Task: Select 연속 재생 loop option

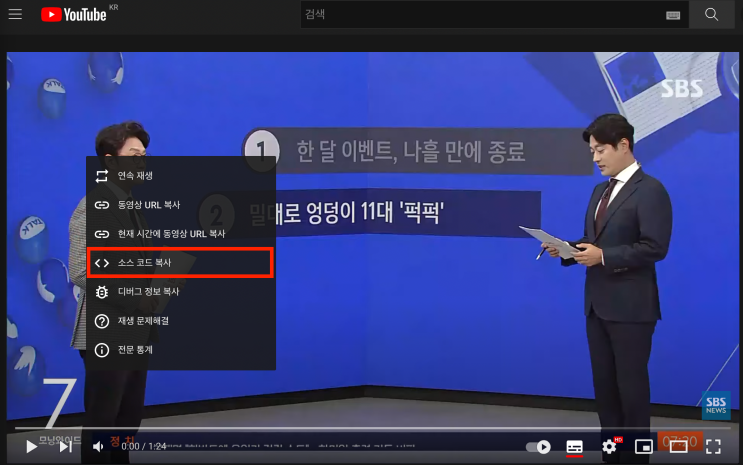Action: (x=181, y=176)
